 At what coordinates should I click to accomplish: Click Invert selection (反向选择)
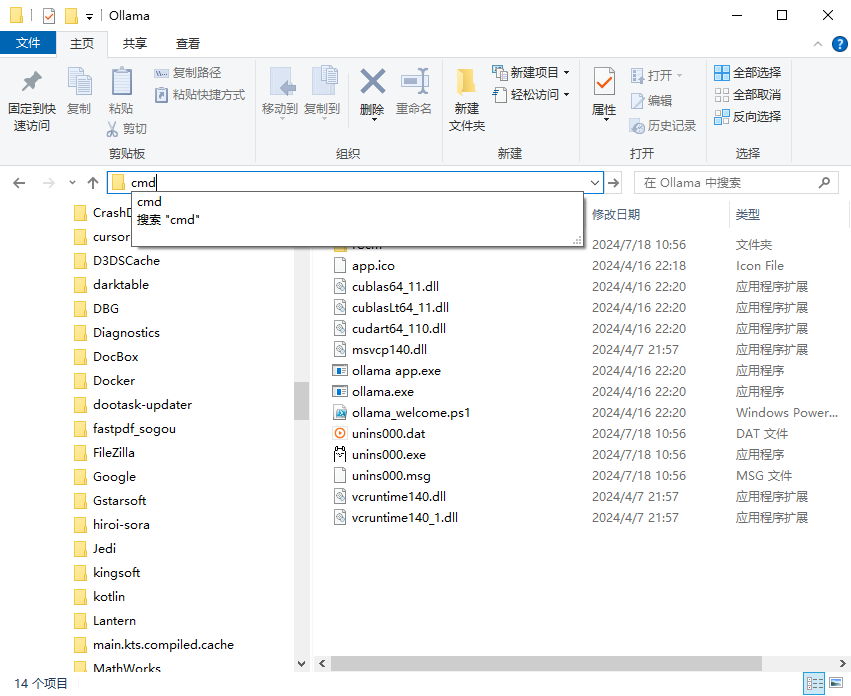coord(747,116)
